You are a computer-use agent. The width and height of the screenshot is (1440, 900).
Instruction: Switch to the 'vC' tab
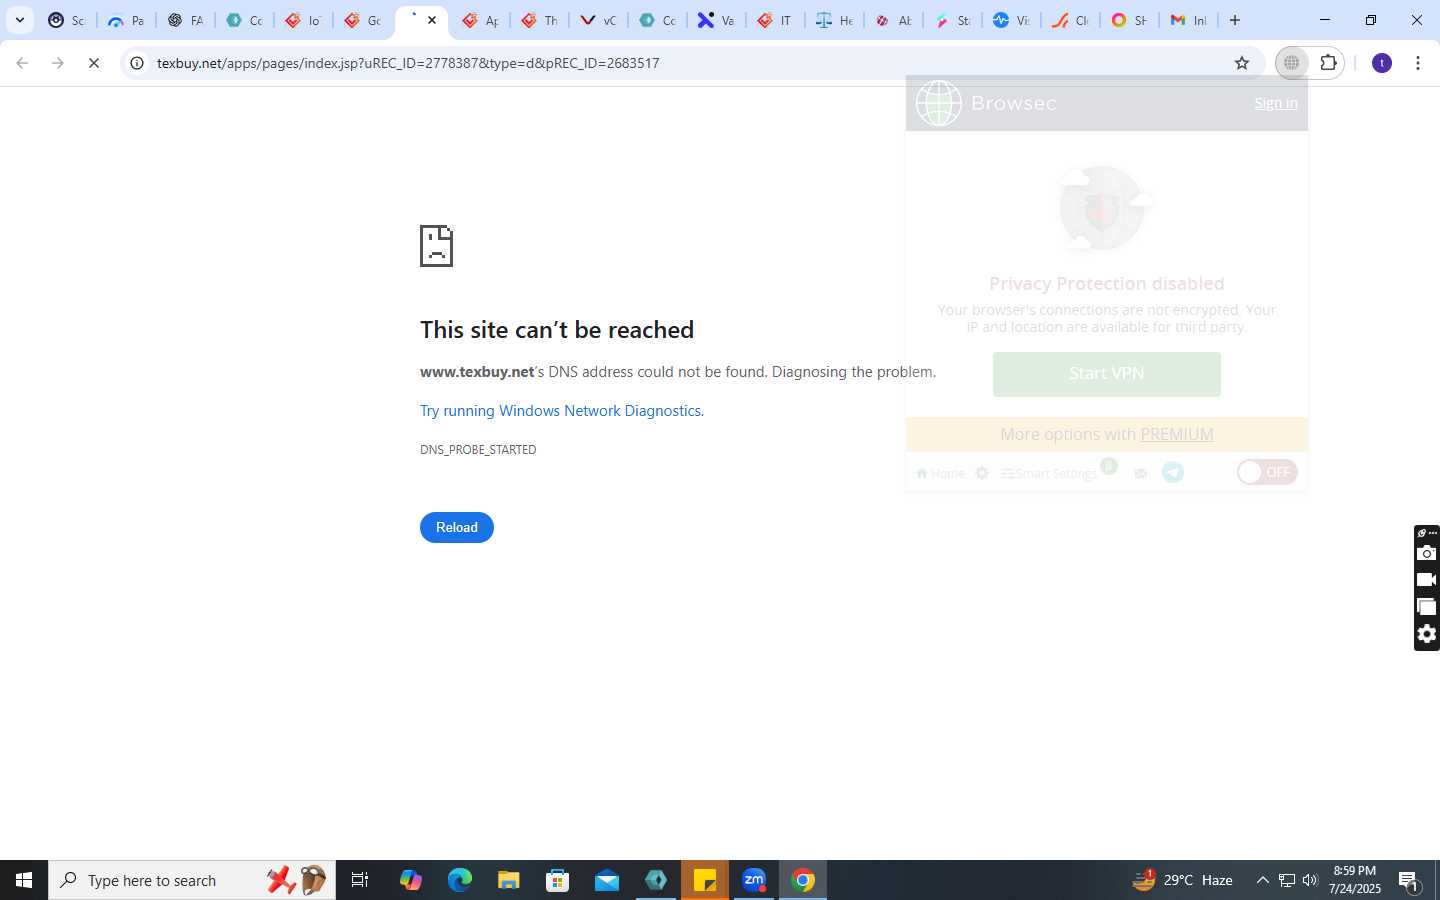click(x=599, y=20)
